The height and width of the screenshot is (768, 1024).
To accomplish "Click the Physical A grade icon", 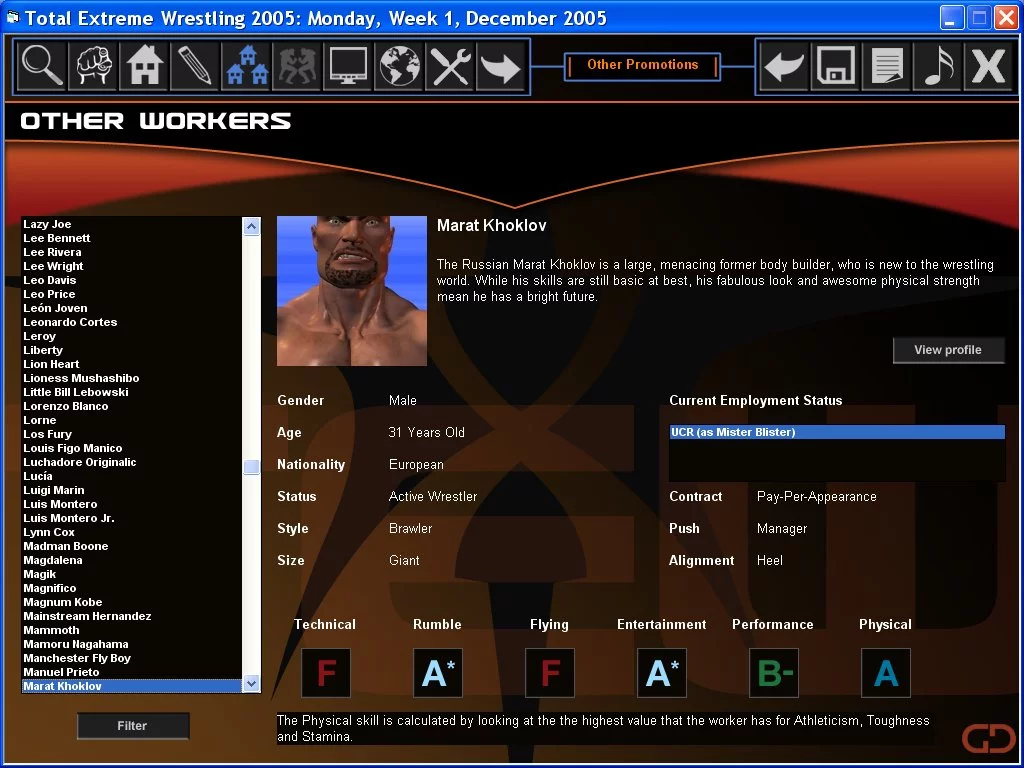I will tap(886, 673).
